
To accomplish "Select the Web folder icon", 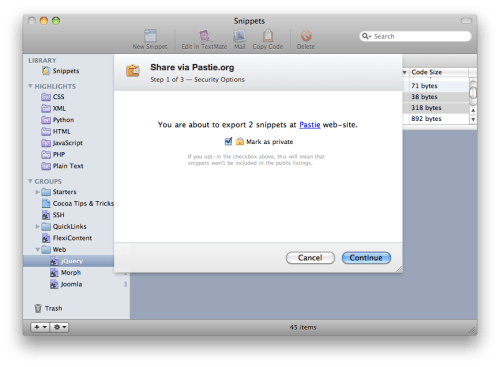I will (46, 250).
